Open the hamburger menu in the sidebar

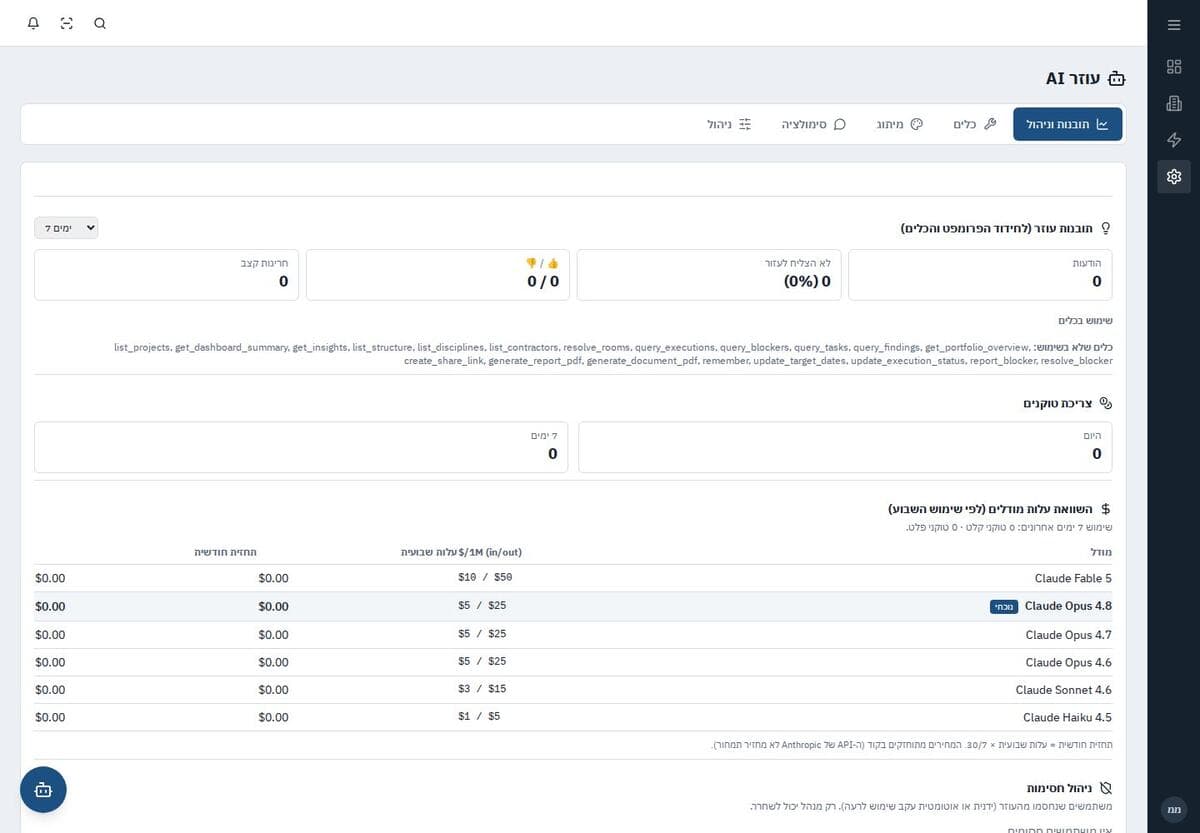[1174, 25]
